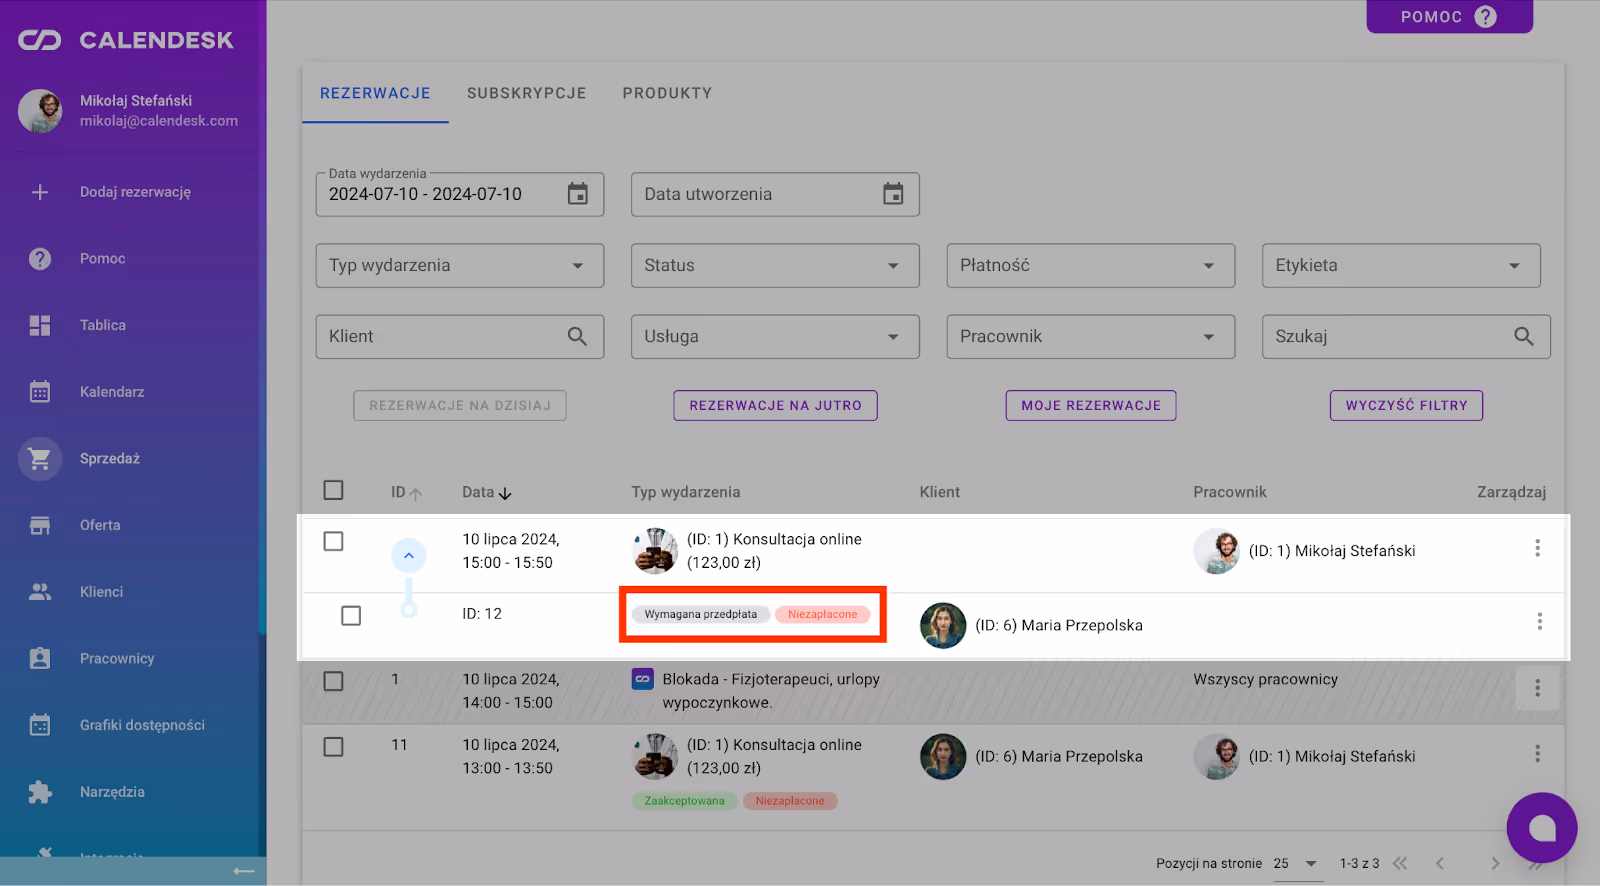Open the Płatność dropdown

pyautogui.click(x=1090, y=266)
